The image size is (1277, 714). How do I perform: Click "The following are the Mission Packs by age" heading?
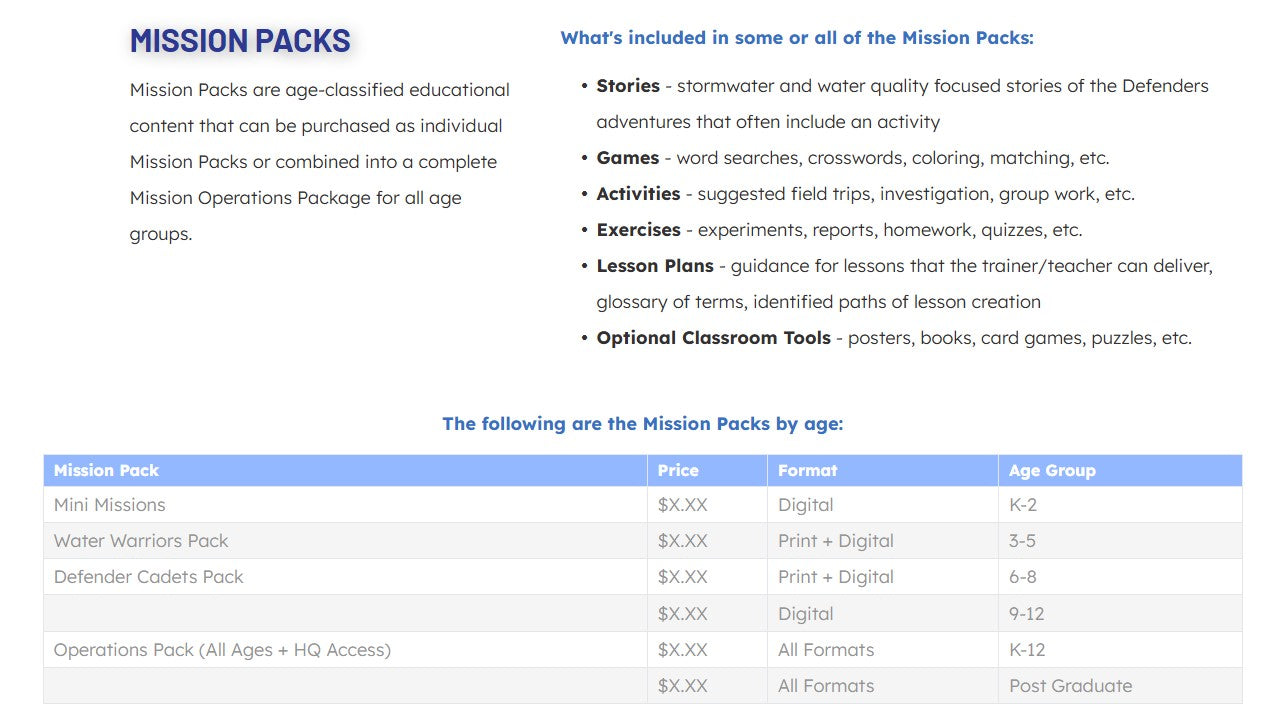pos(642,424)
